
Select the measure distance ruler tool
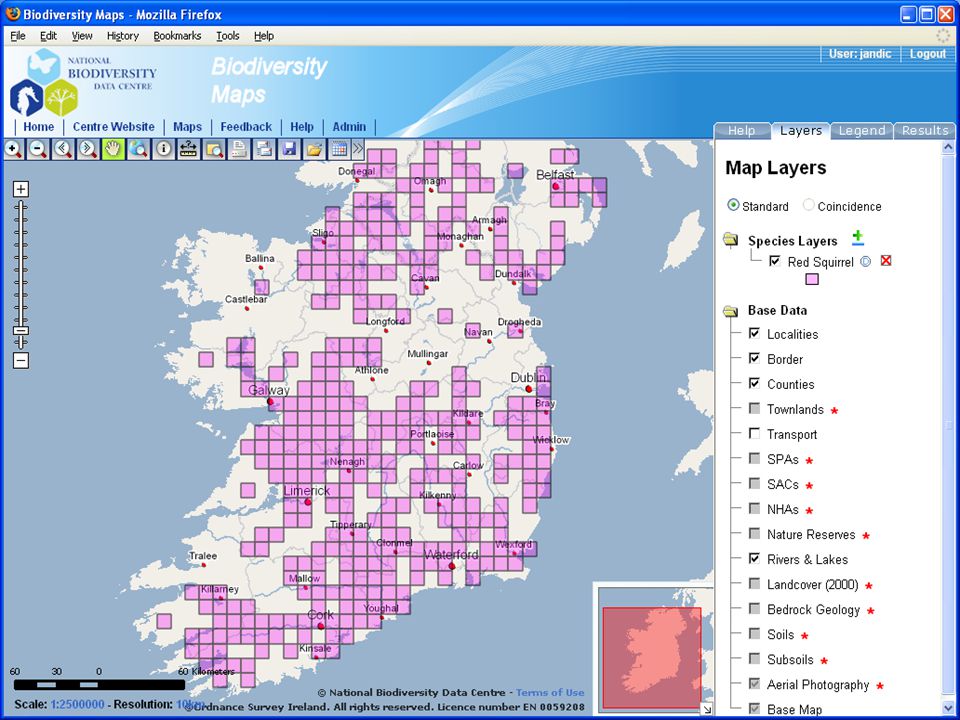point(189,149)
